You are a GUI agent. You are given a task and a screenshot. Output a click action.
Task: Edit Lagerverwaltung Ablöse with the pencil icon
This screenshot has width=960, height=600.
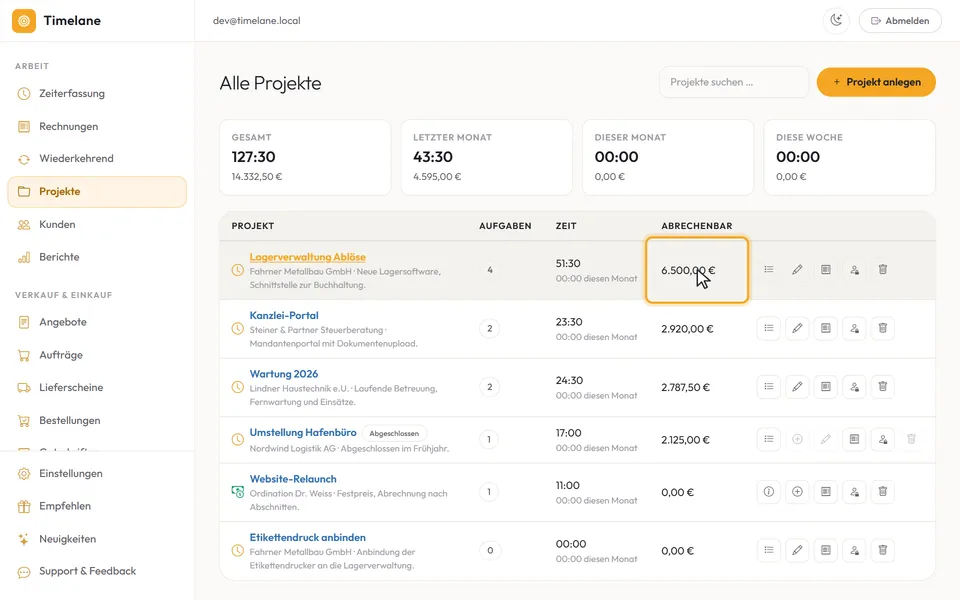coord(797,269)
